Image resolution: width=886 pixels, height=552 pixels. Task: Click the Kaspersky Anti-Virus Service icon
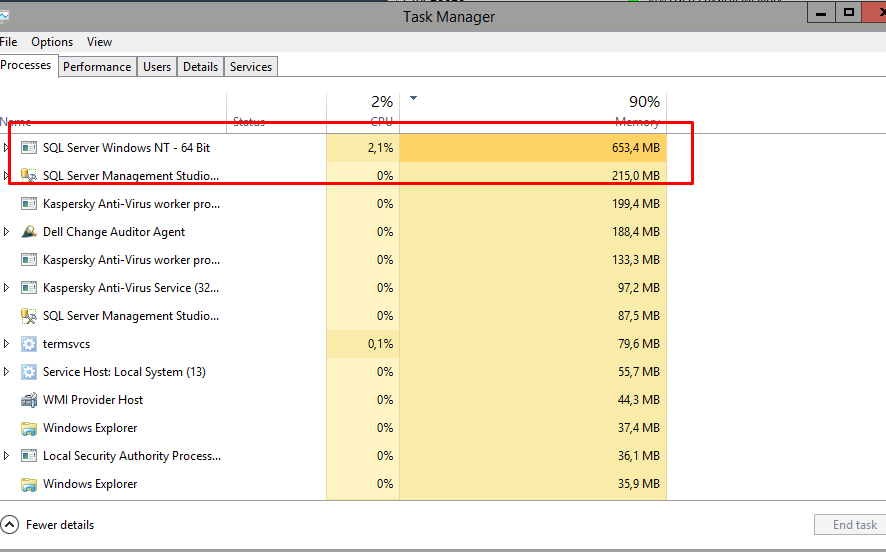coord(29,288)
